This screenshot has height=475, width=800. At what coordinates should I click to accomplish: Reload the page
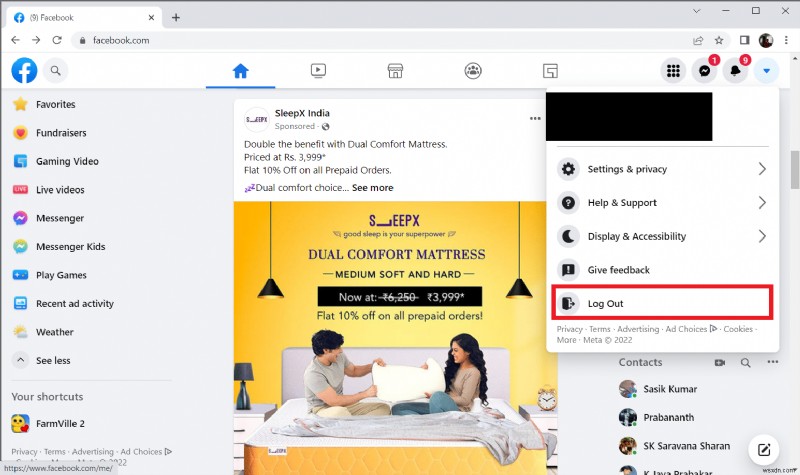pyautogui.click(x=57, y=40)
